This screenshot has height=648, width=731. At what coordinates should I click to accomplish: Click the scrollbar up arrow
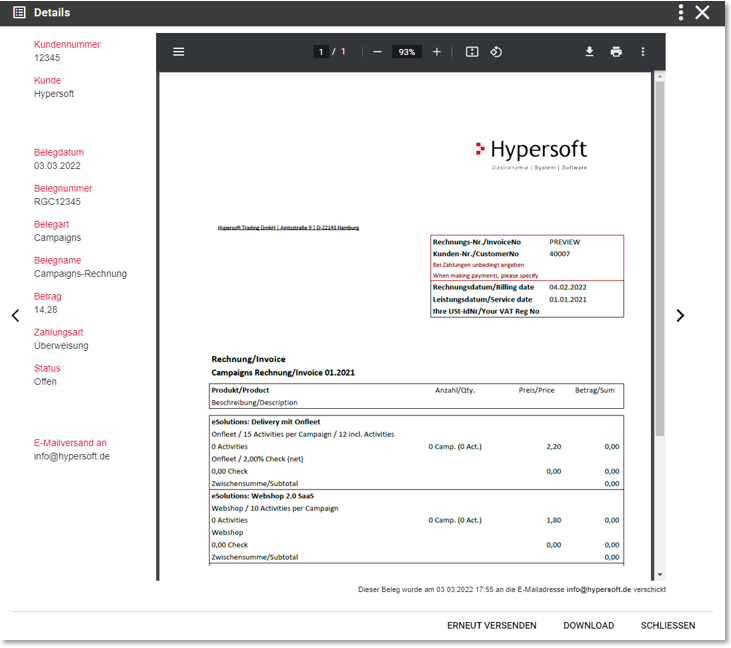(660, 76)
